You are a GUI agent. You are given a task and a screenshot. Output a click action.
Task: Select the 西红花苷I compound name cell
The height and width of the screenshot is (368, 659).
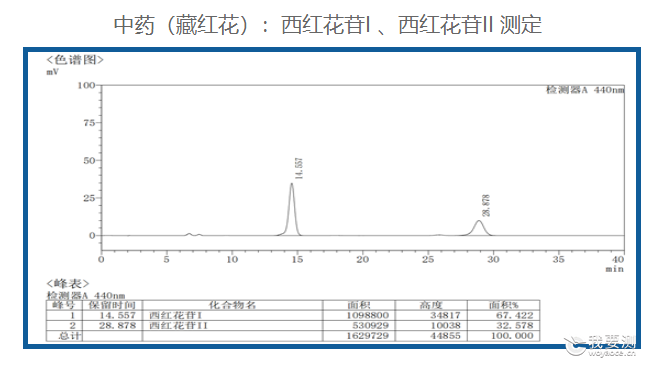176,315
